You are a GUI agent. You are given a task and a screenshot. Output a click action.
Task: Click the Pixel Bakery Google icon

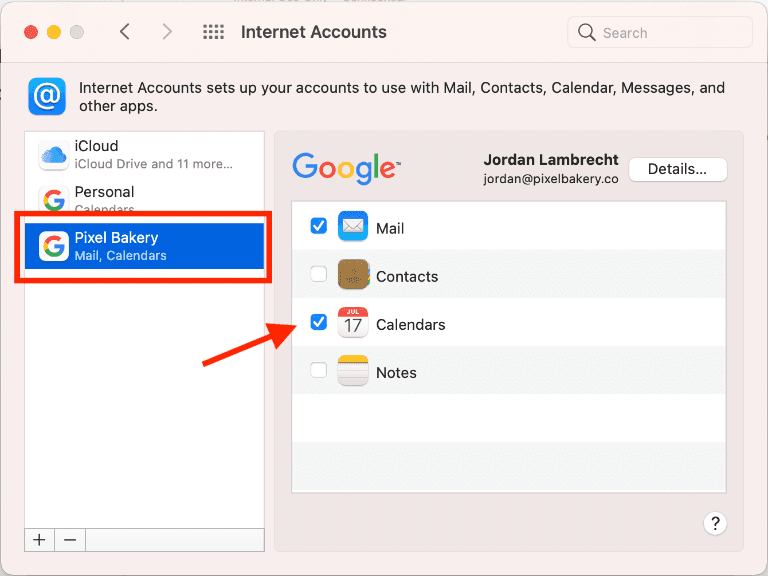(x=54, y=246)
